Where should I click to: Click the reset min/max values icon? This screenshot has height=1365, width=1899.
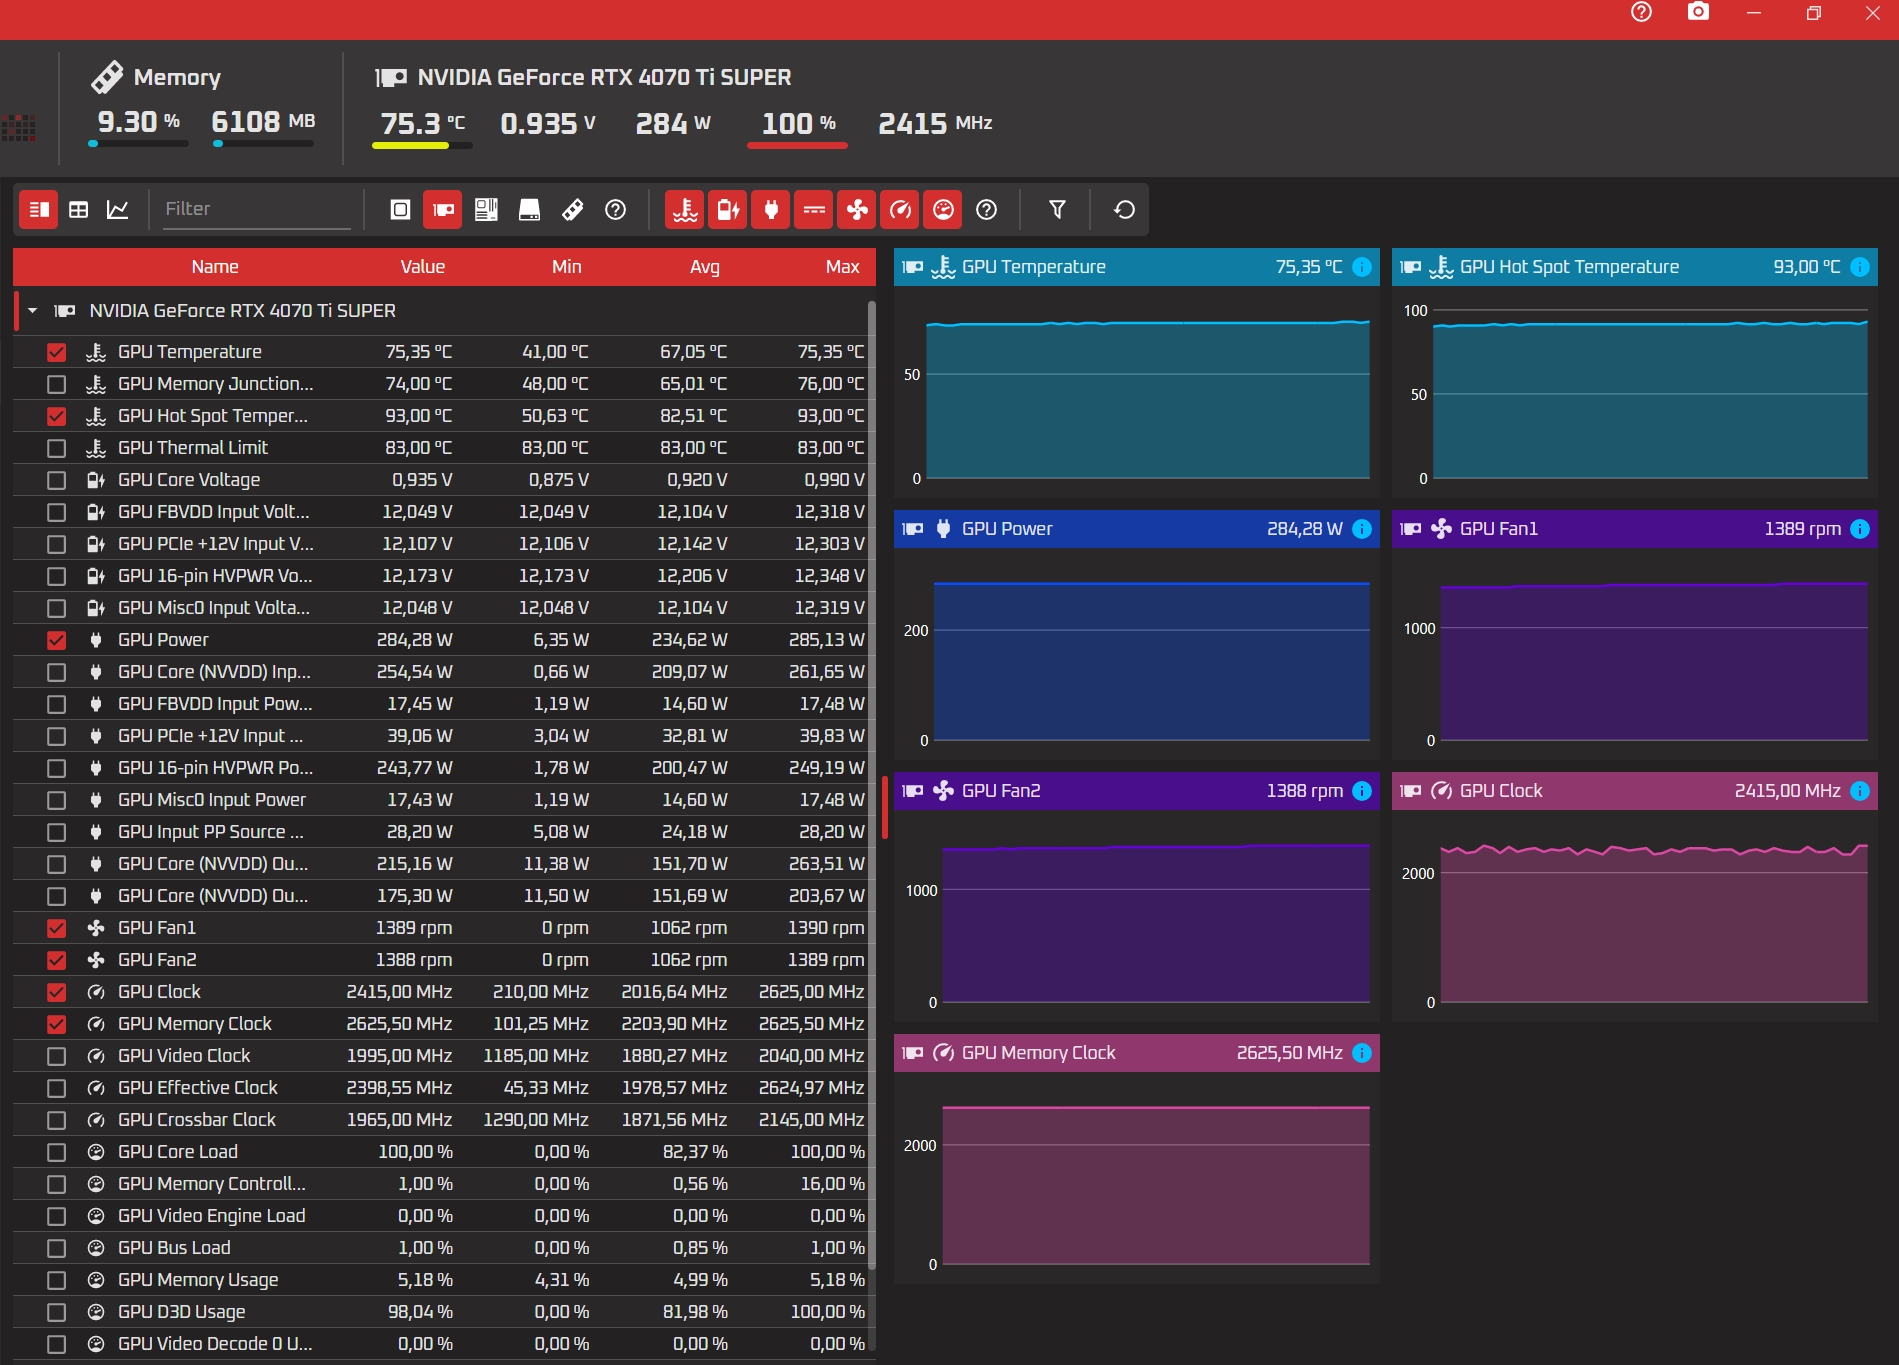[1124, 209]
